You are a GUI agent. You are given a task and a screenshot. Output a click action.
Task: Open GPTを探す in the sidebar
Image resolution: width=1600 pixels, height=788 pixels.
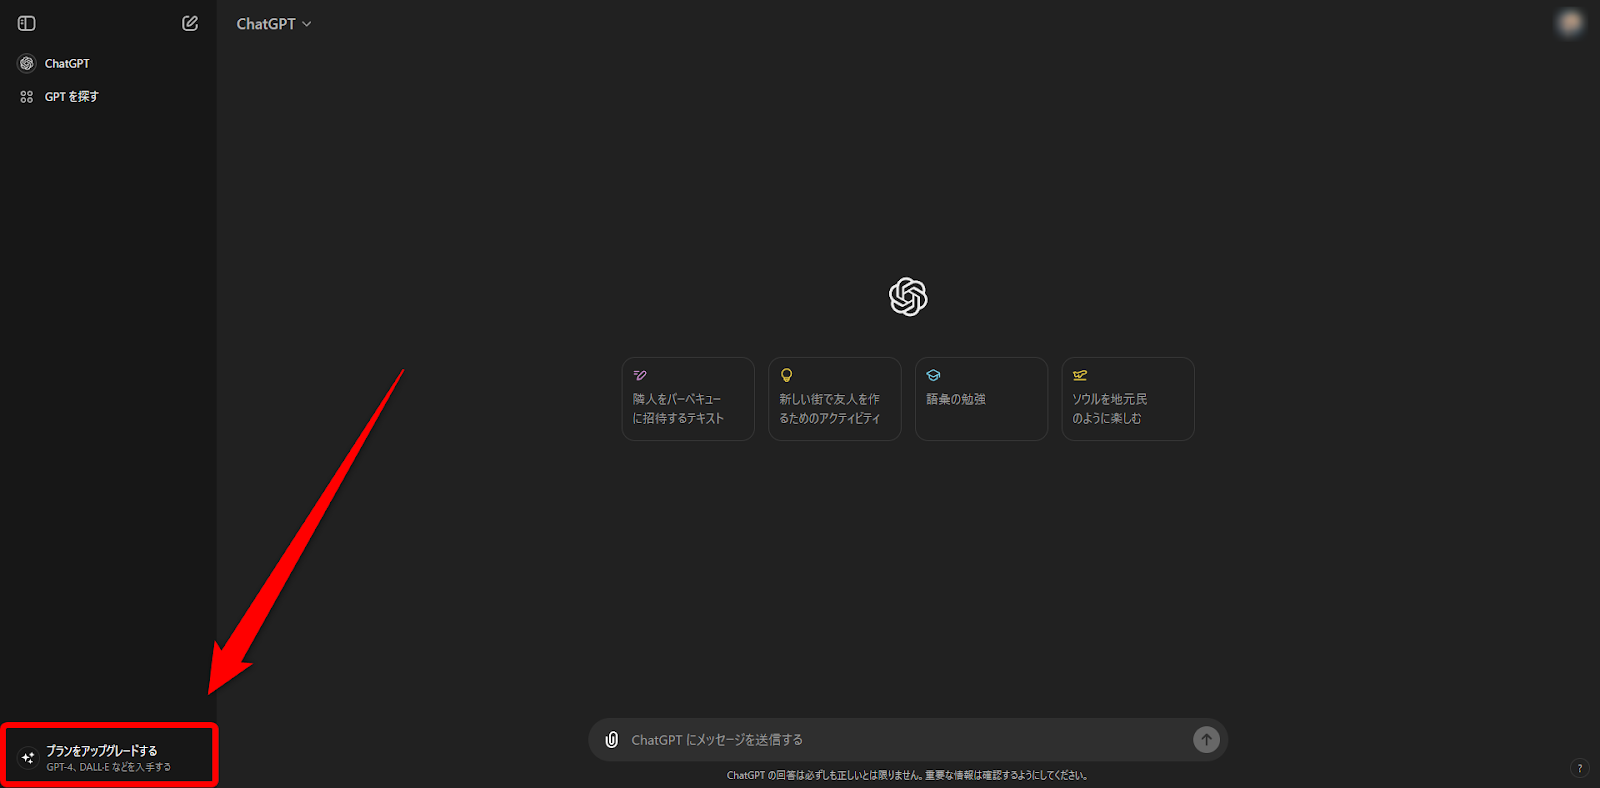coord(108,97)
